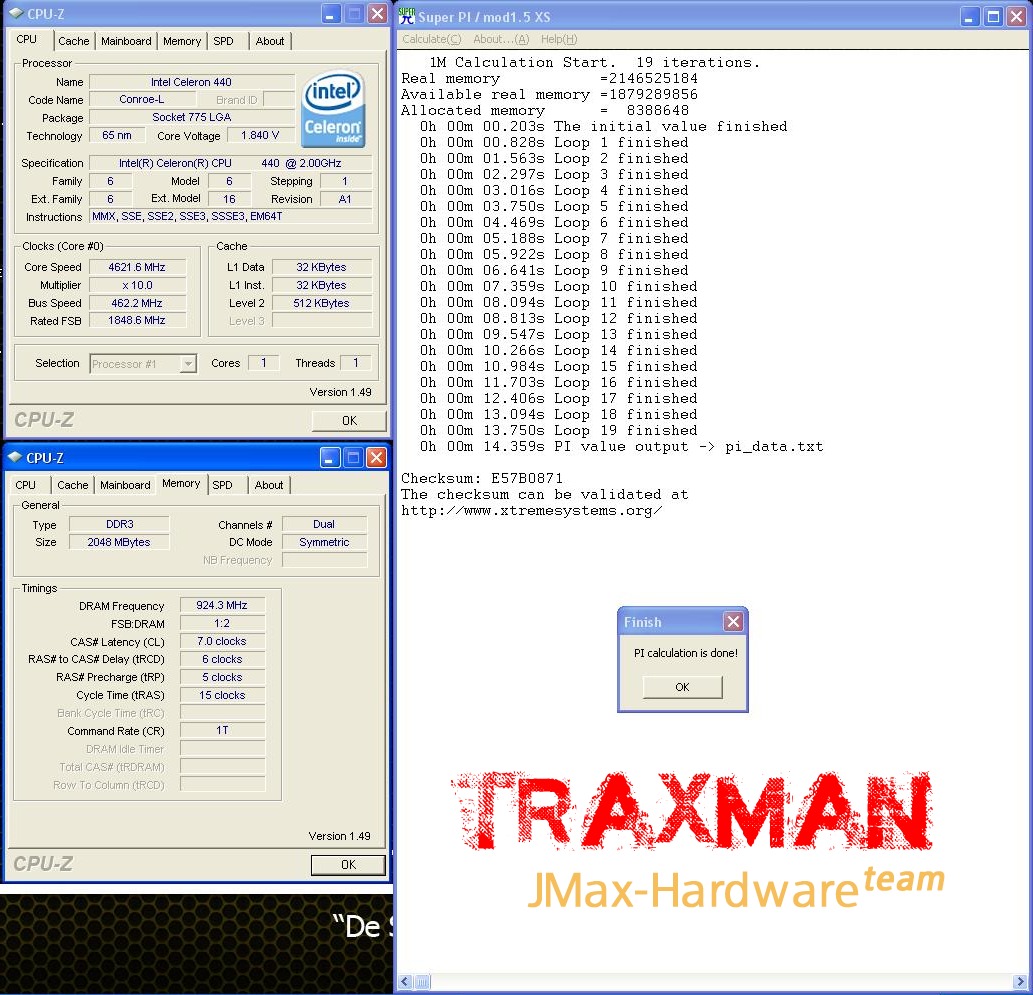Click the left scroll arrow in Super PI
Screen dimensions: 1033x995
coord(405,982)
